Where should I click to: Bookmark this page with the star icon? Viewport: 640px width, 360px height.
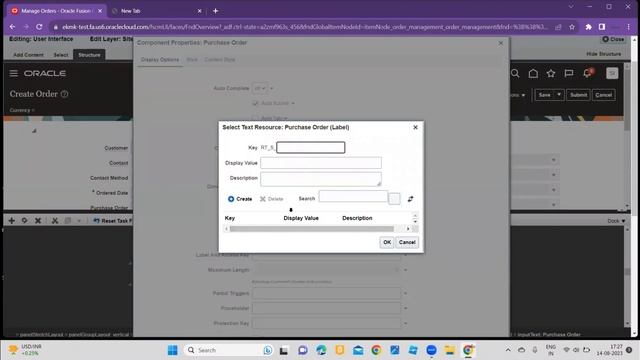pyautogui.click(x=572, y=27)
